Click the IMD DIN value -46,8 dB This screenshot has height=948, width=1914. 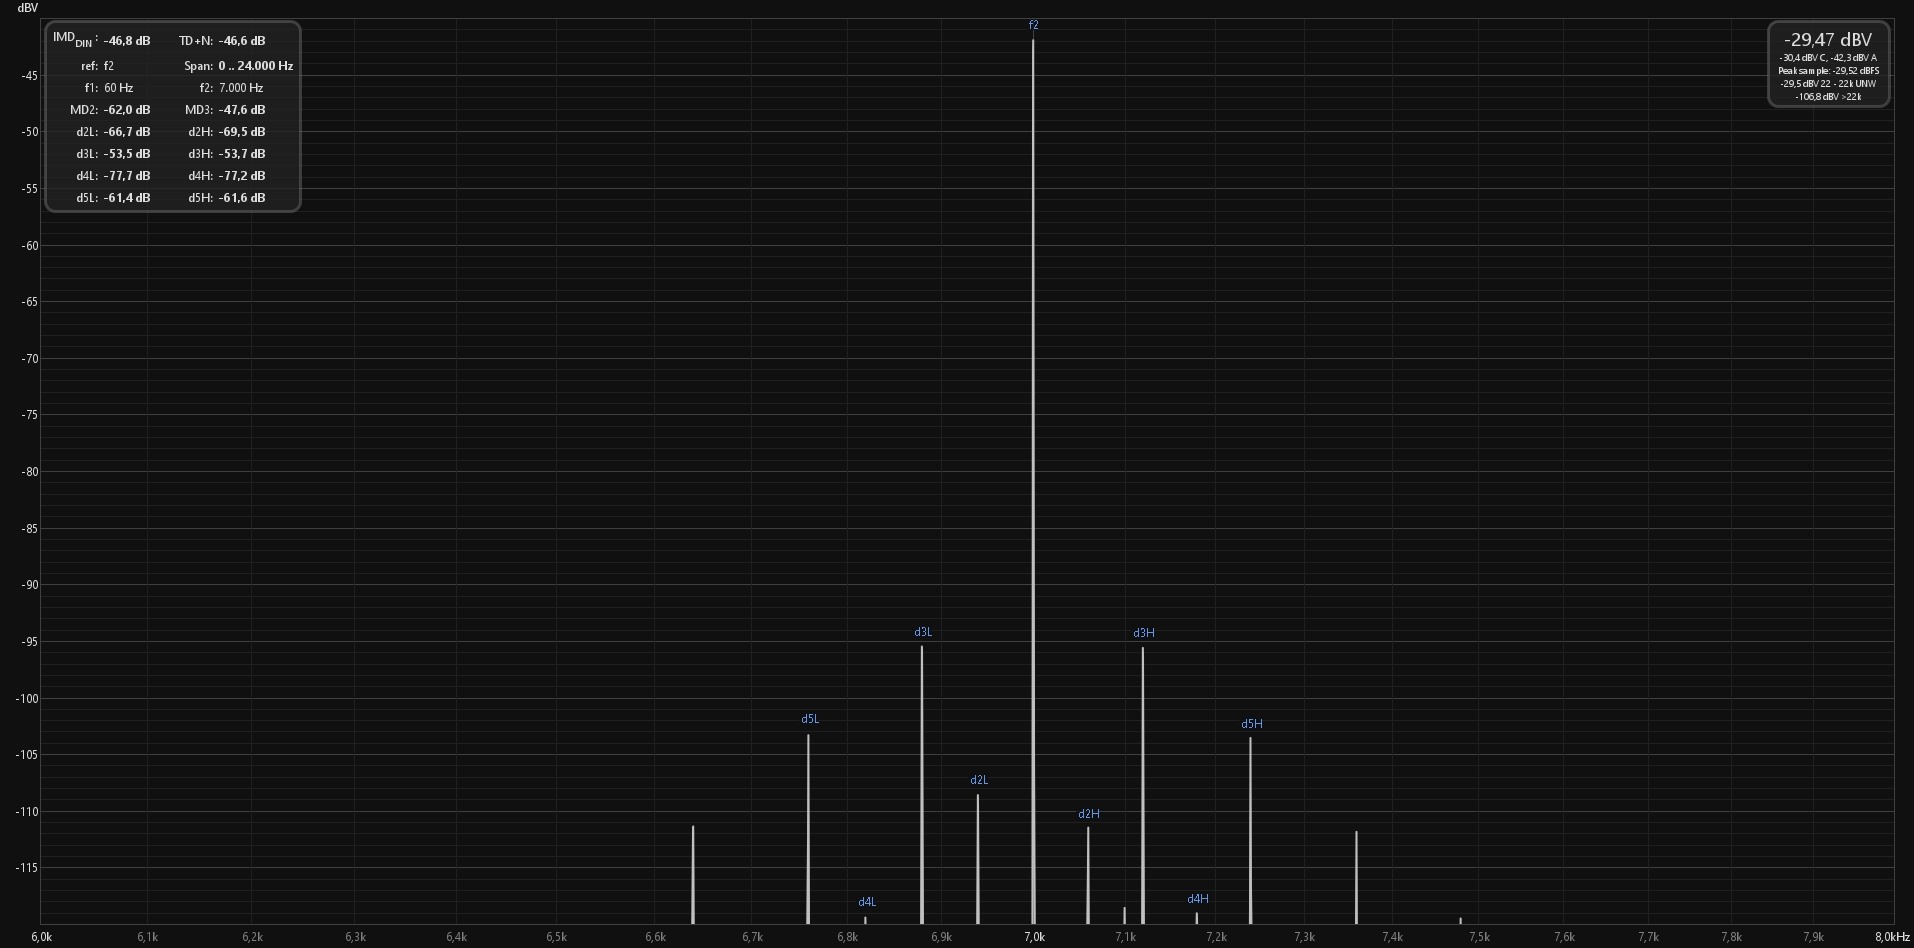click(x=127, y=41)
